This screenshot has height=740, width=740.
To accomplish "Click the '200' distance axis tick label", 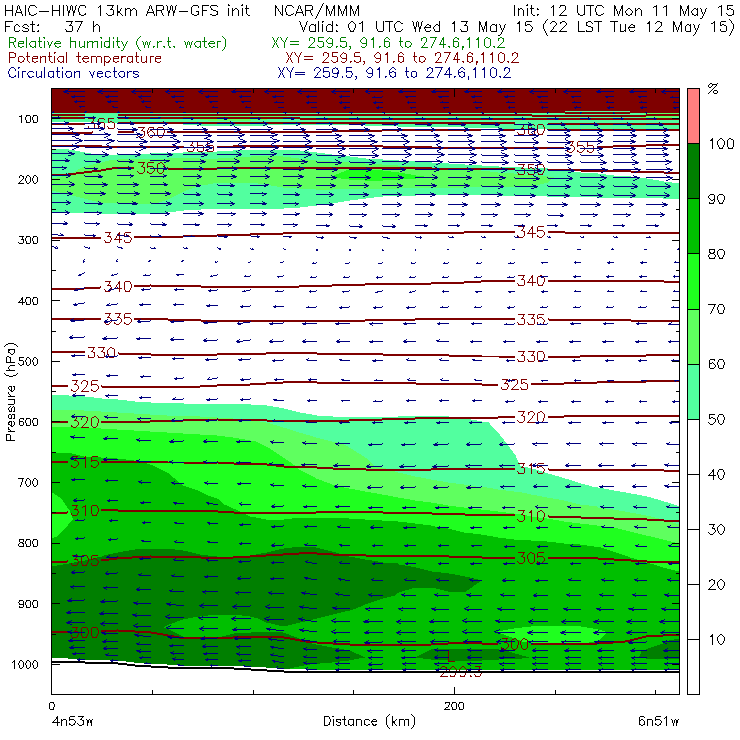I will tap(454, 706).
